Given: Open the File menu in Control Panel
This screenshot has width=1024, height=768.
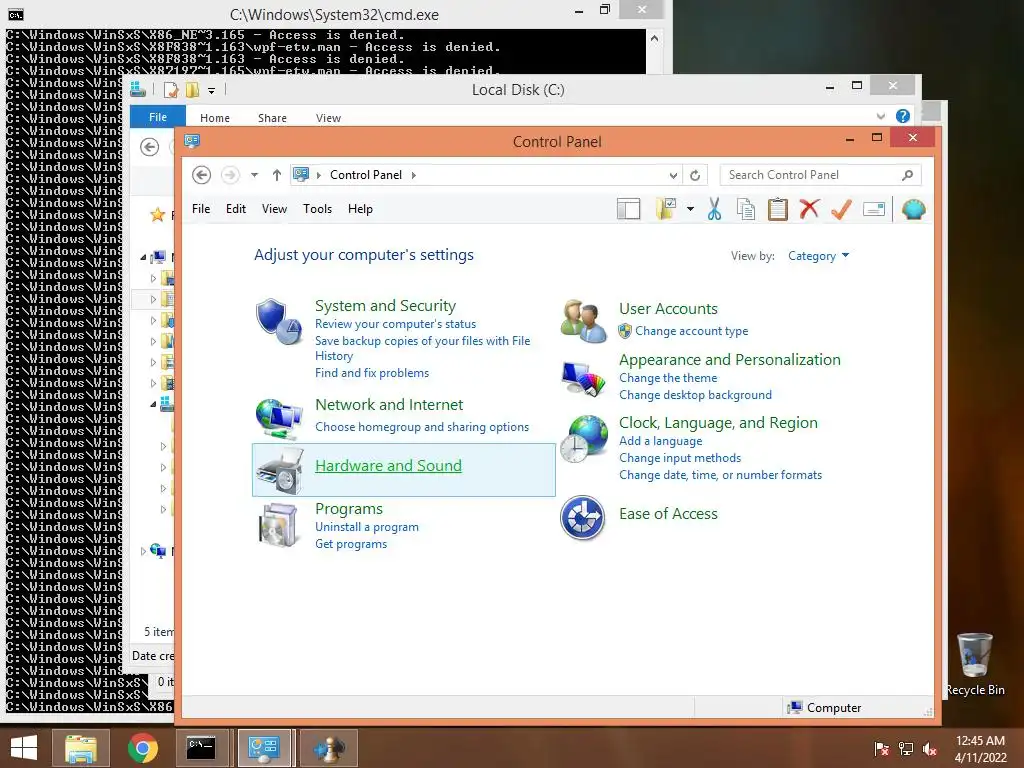Looking at the screenshot, I should pyautogui.click(x=201, y=209).
